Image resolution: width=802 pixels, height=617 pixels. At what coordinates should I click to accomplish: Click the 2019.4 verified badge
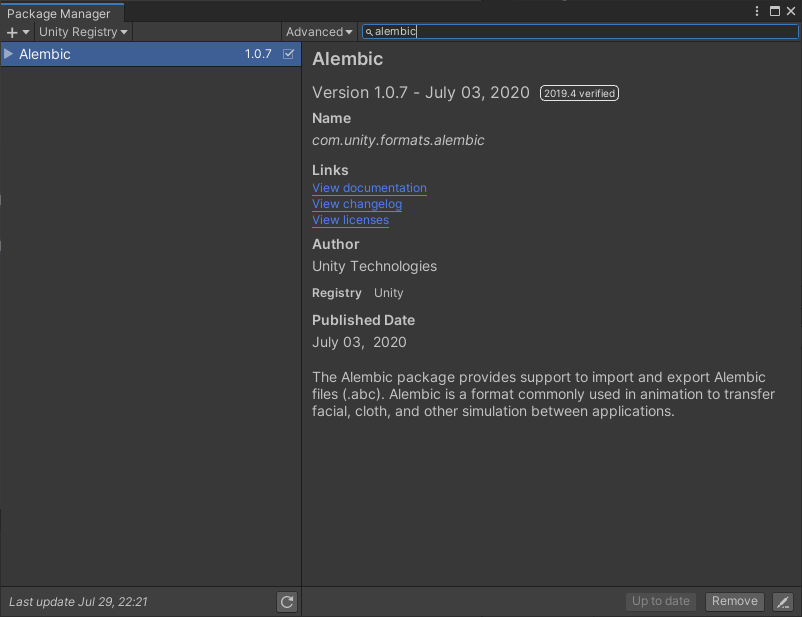click(x=580, y=93)
